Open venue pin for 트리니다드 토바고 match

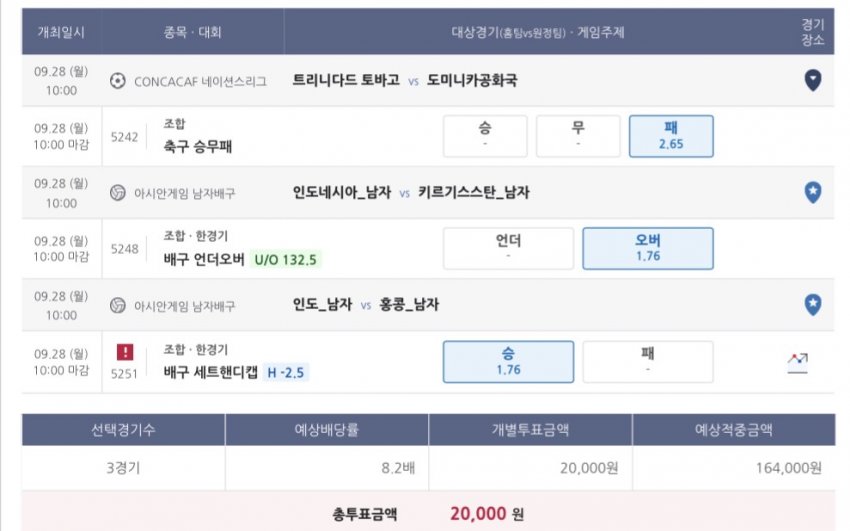pyautogui.click(x=813, y=80)
